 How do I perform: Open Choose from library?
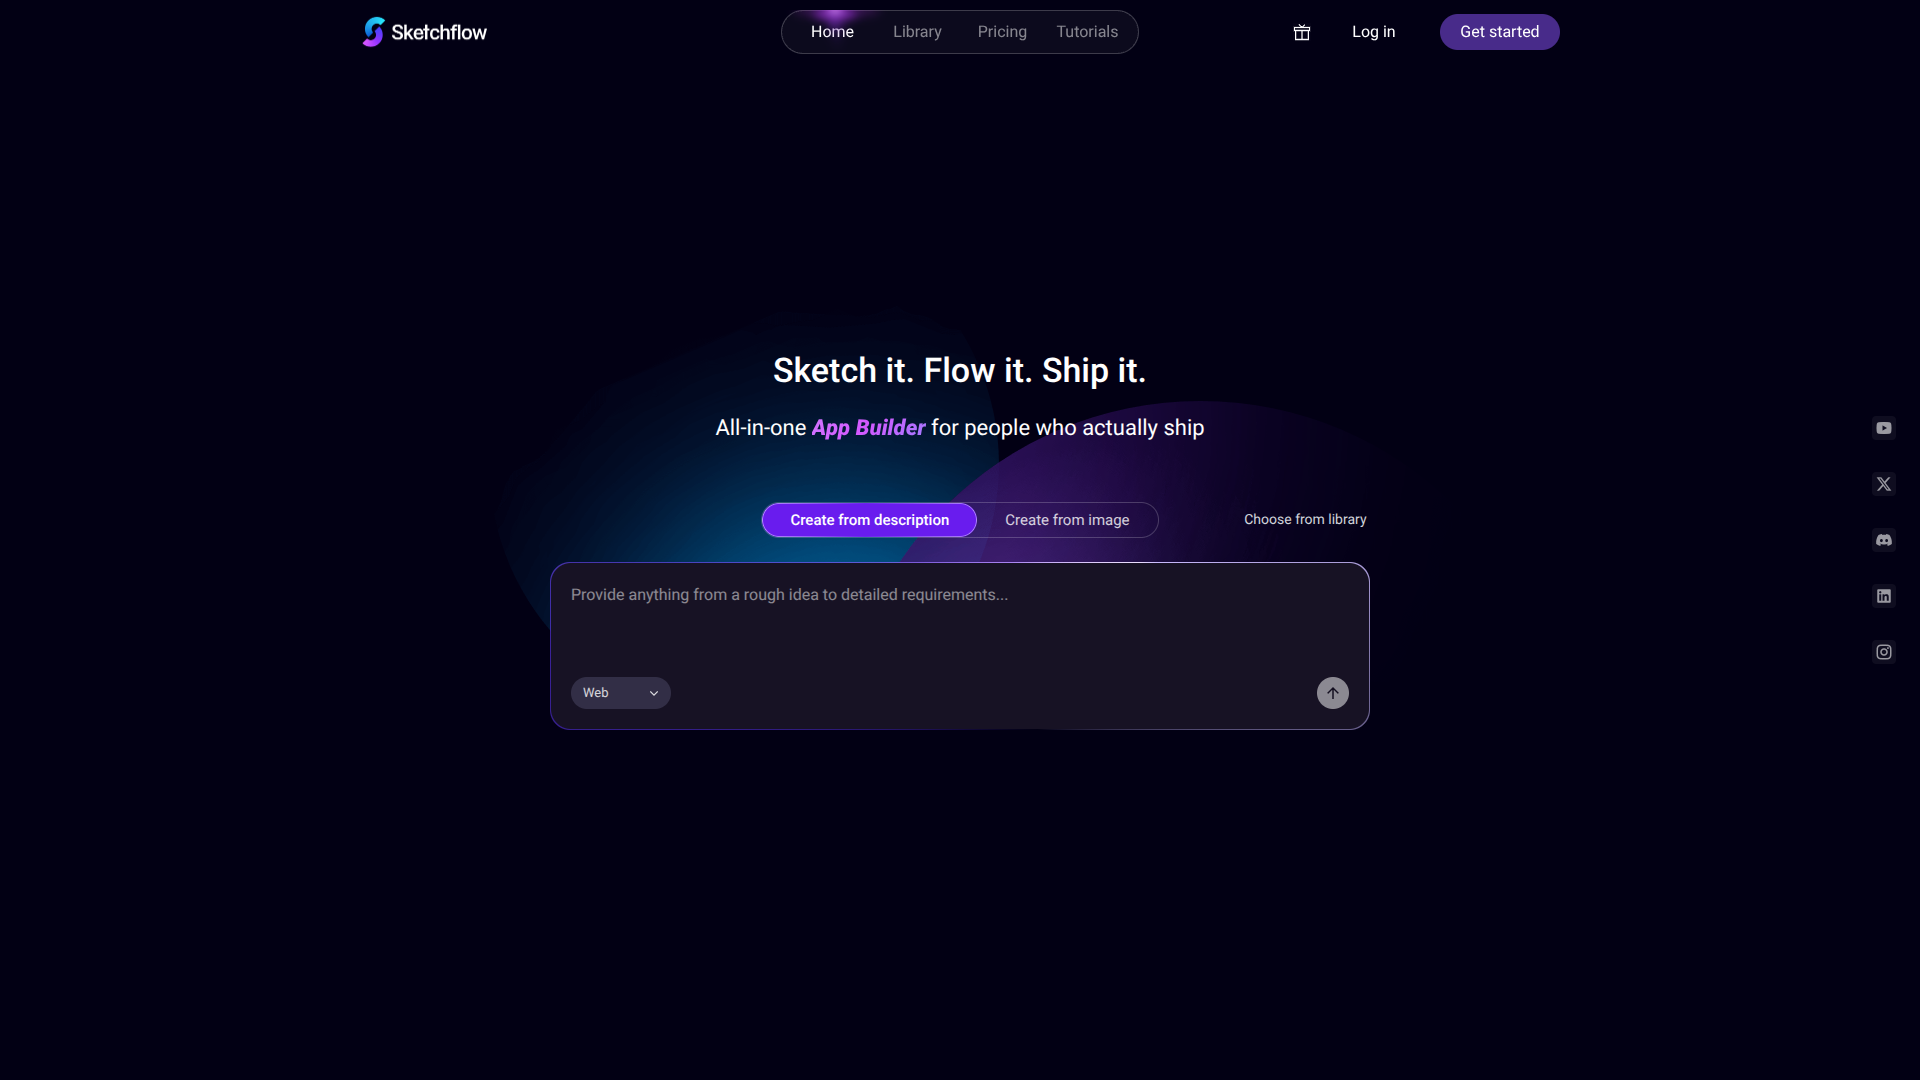tap(1304, 519)
